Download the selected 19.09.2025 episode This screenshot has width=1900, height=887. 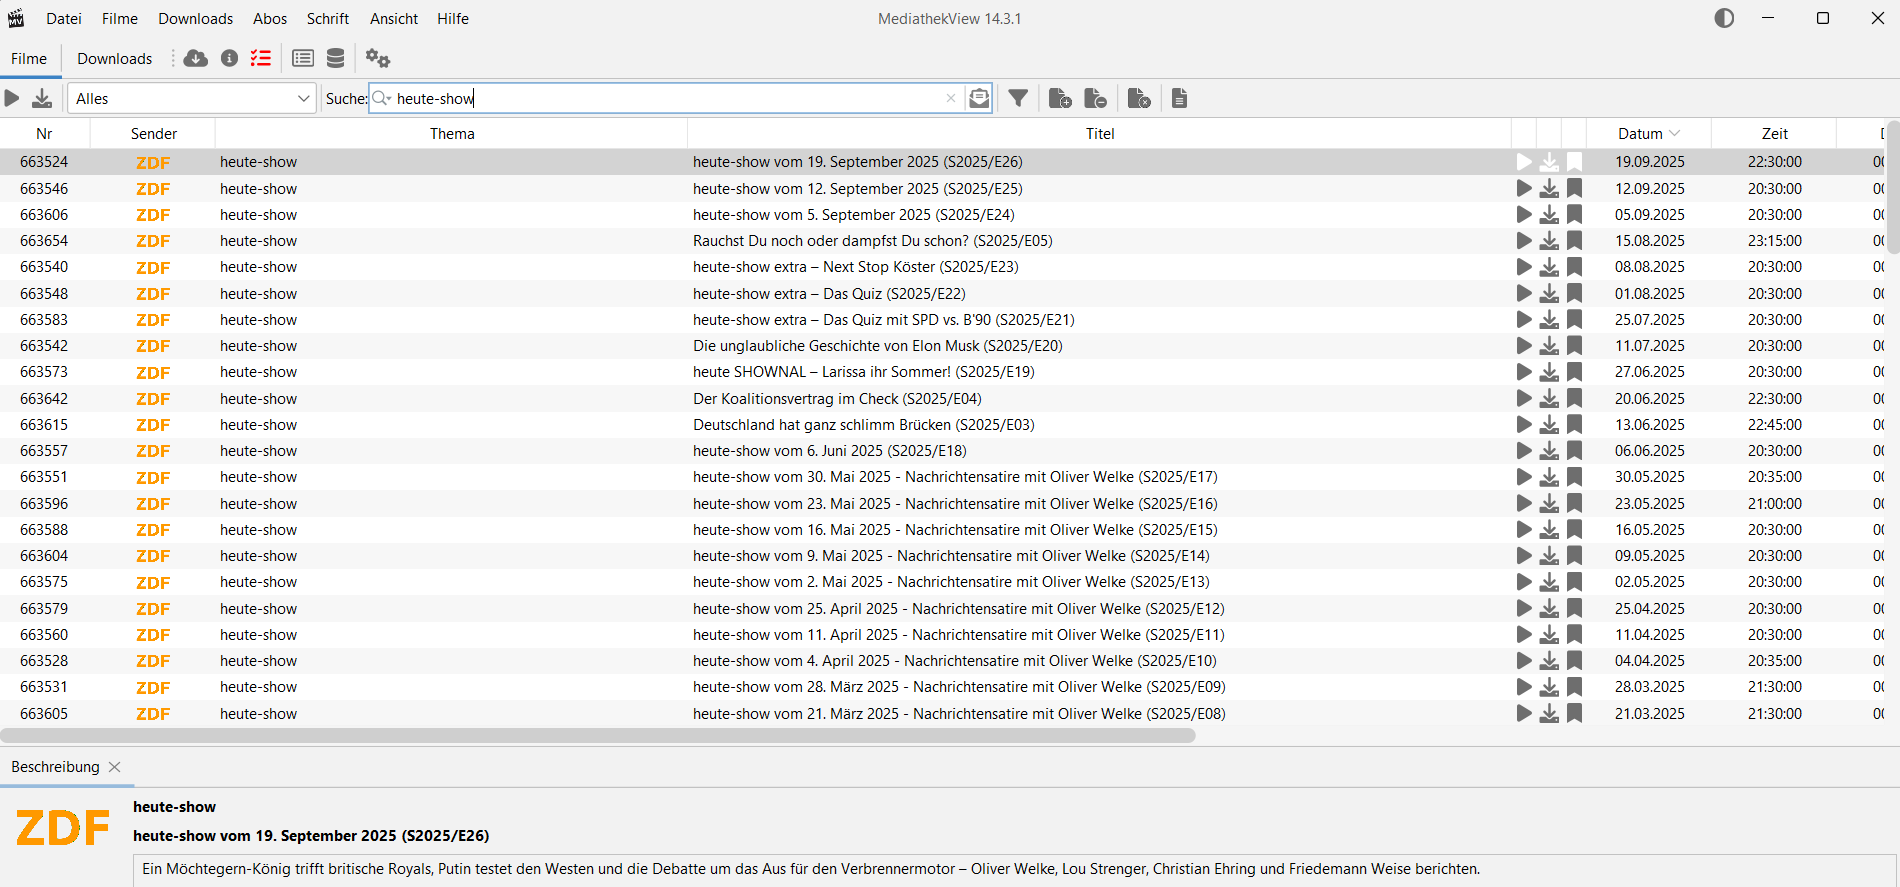click(x=1549, y=162)
